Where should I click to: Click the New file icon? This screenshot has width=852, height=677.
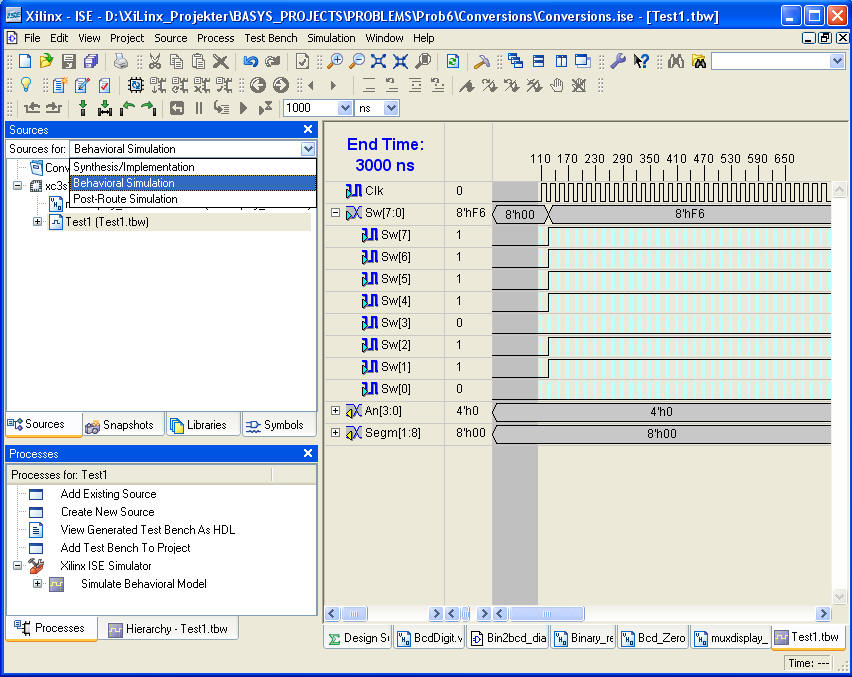[25, 61]
